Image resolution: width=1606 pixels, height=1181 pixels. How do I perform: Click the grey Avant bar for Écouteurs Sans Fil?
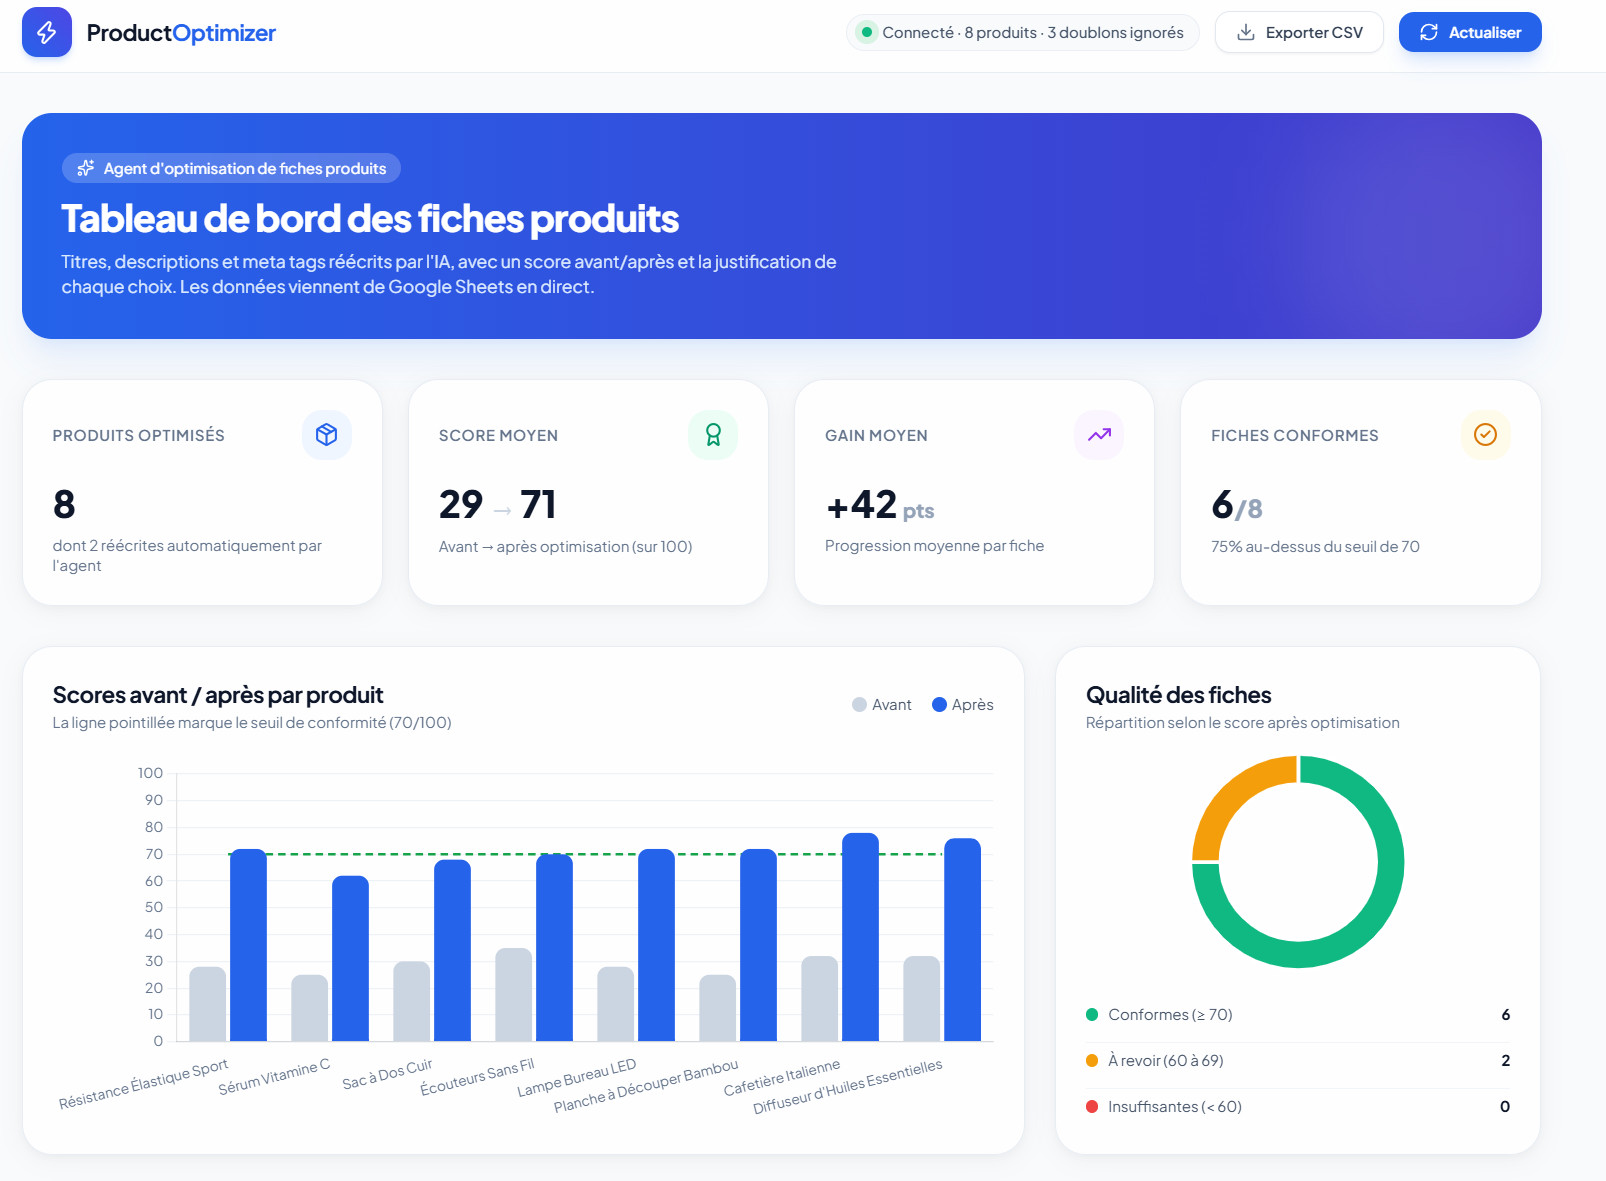coord(514,995)
